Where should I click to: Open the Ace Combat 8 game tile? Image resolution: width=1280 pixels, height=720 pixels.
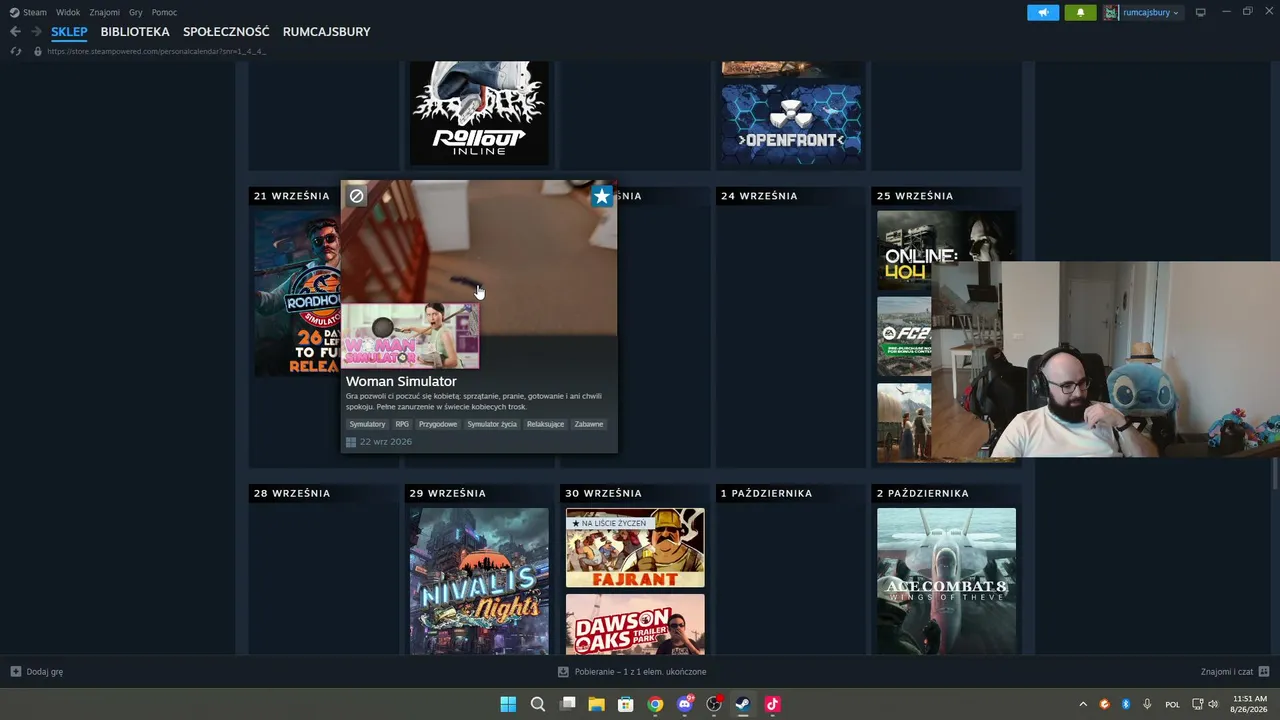coord(946,581)
